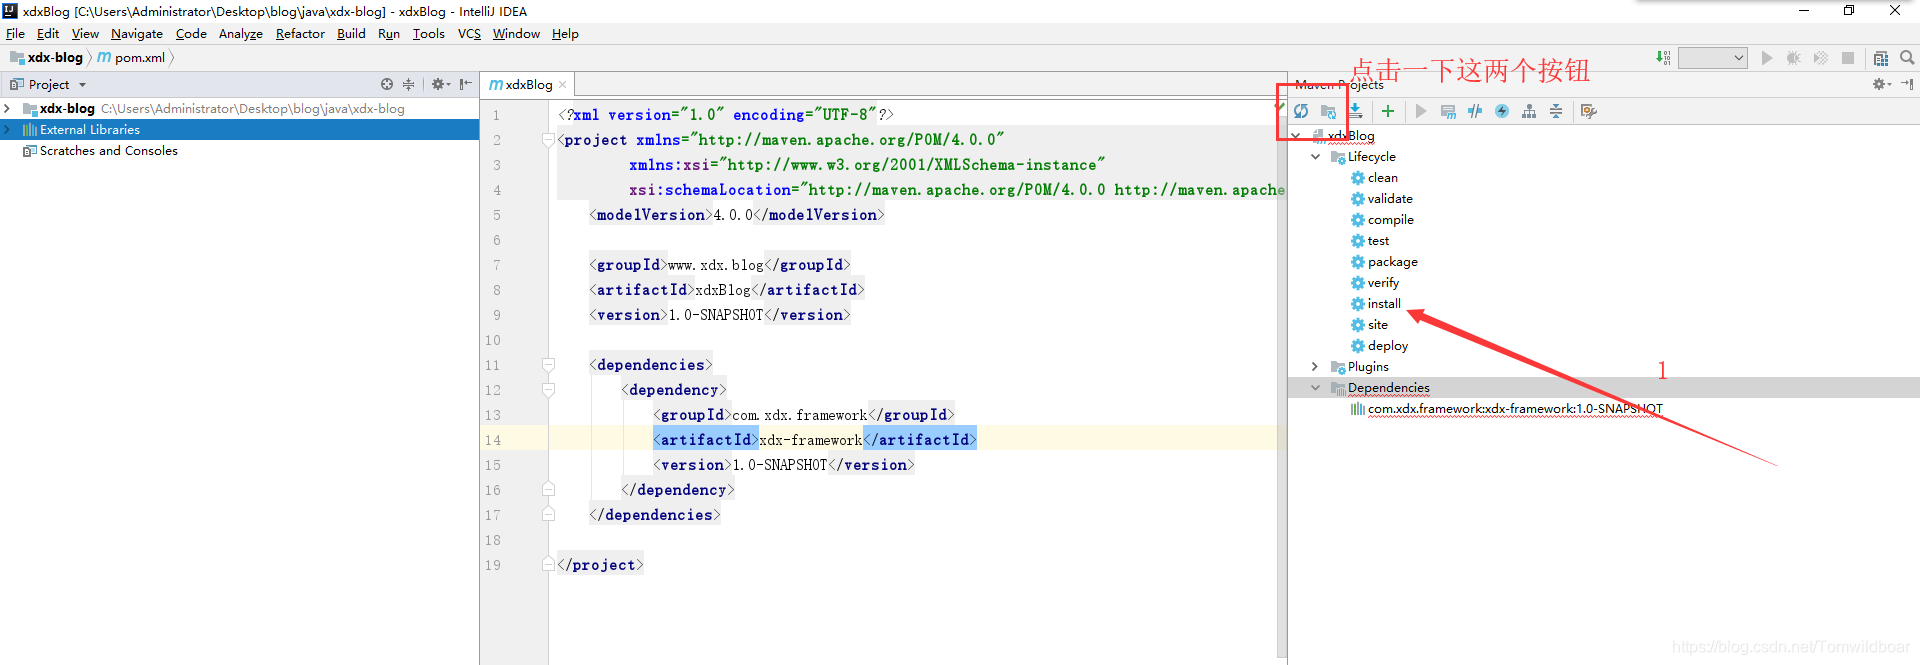Open Navigate menu
The width and height of the screenshot is (1920, 665).
(136, 34)
